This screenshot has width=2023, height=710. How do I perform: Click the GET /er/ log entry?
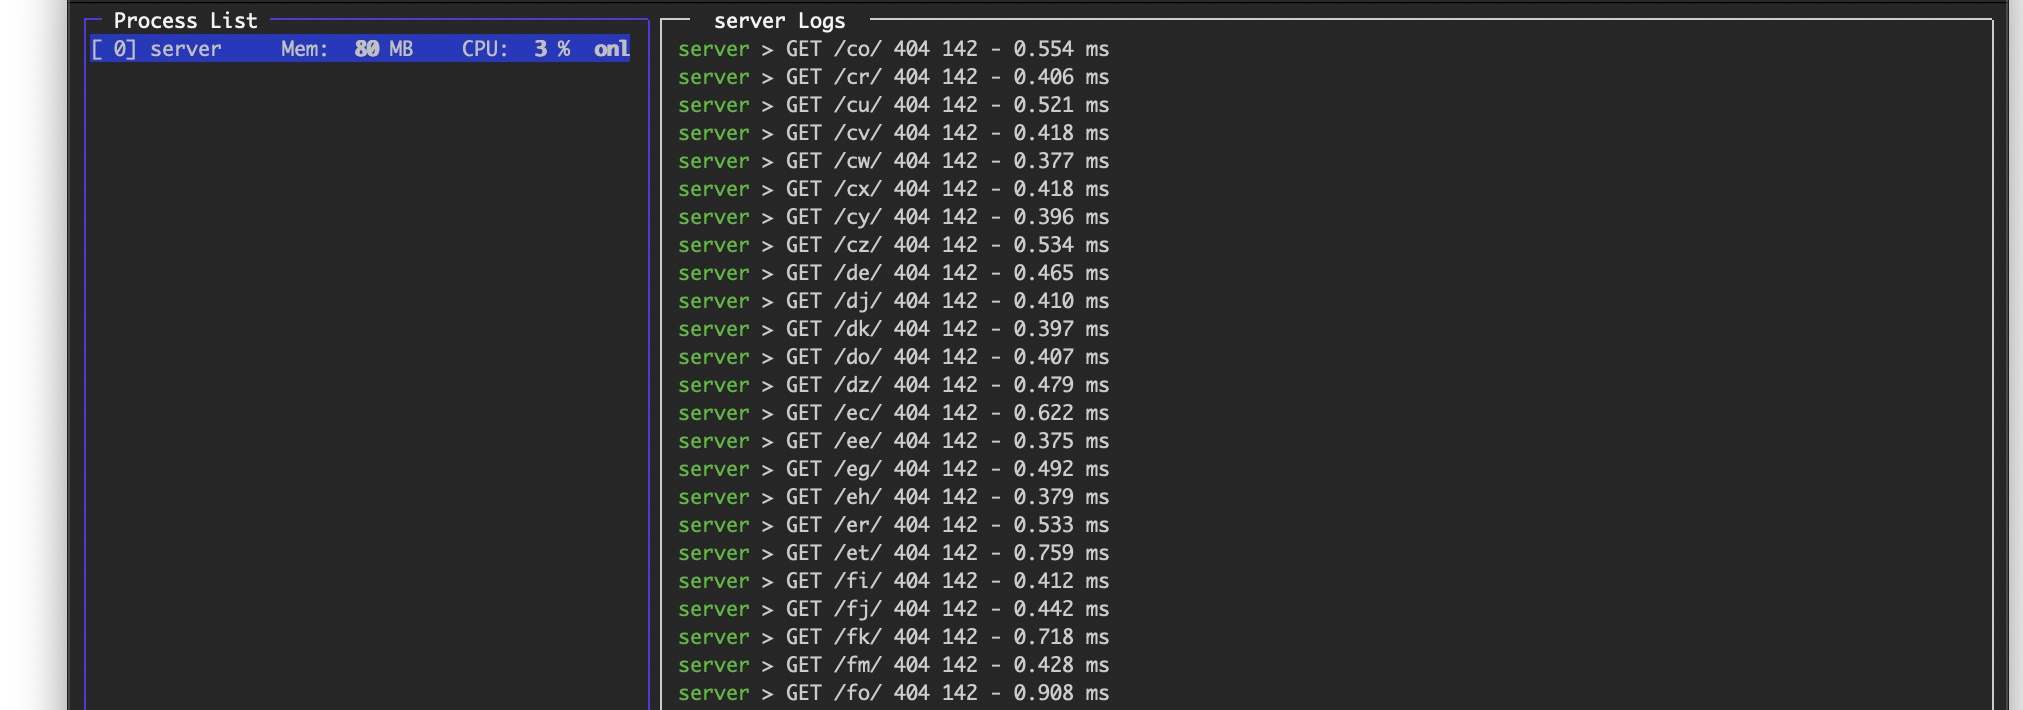coord(893,525)
